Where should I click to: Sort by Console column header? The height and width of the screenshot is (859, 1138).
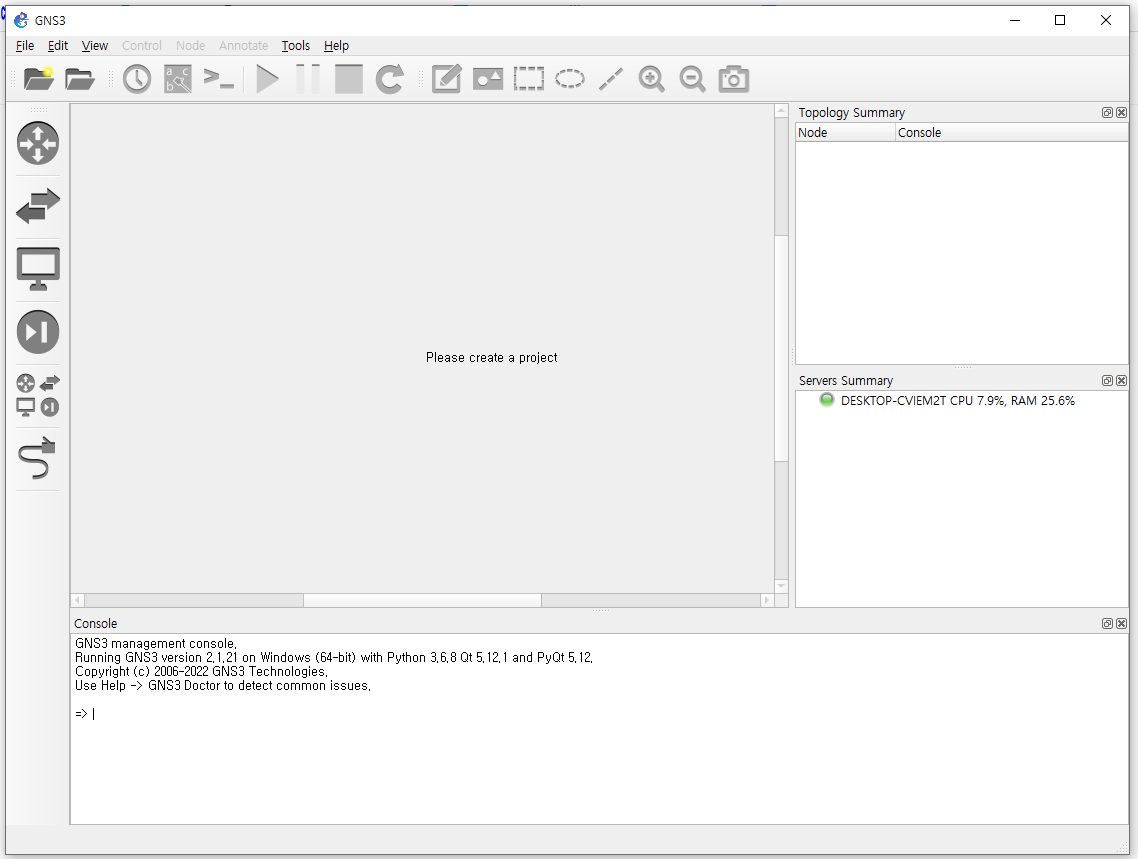[1012, 132]
